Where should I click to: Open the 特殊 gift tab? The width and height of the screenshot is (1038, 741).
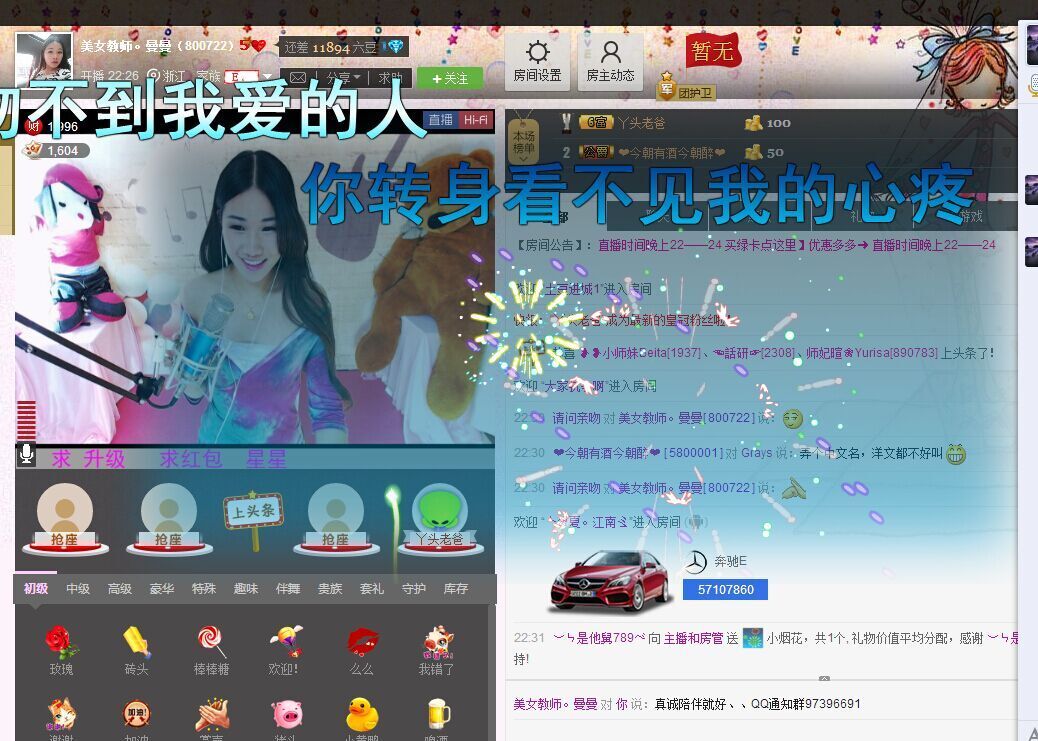pyautogui.click(x=204, y=588)
